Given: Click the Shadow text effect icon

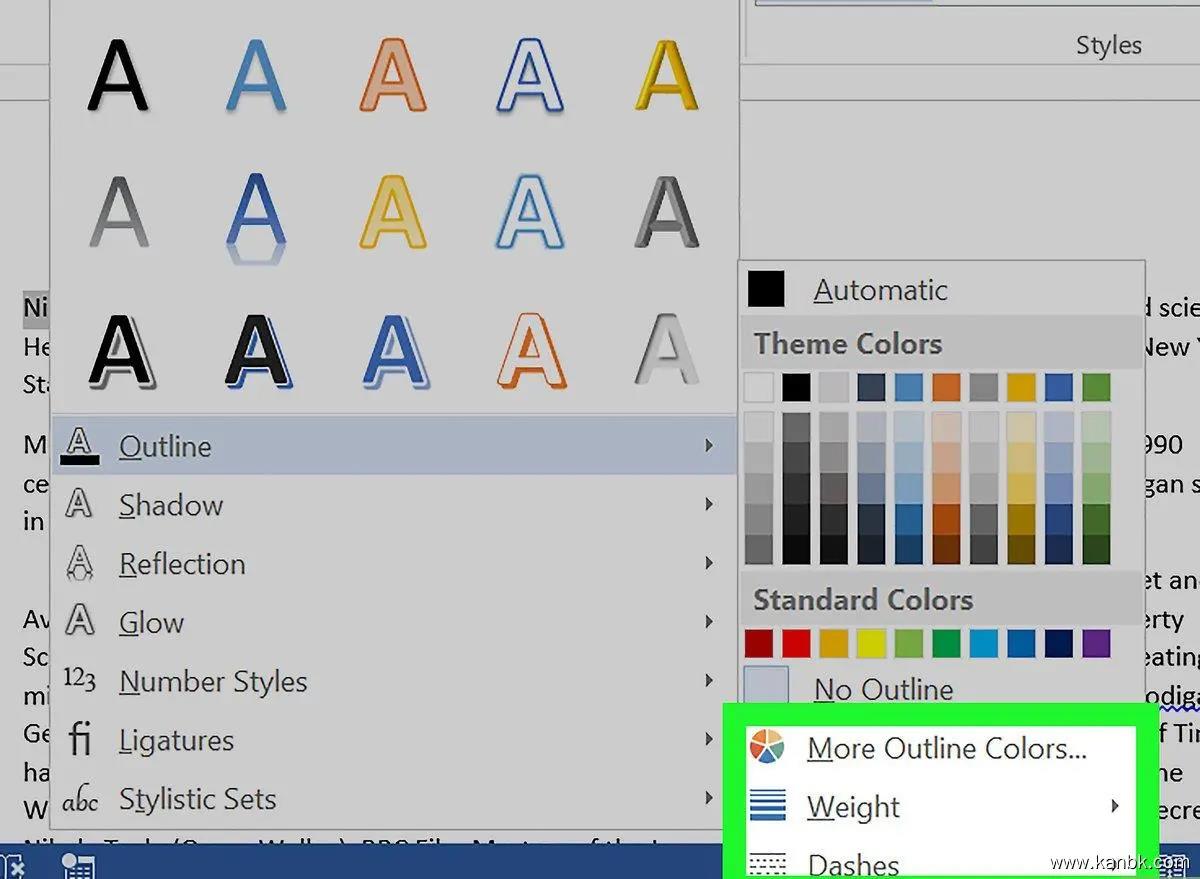Looking at the screenshot, I should pyautogui.click(x=79, y=505).
